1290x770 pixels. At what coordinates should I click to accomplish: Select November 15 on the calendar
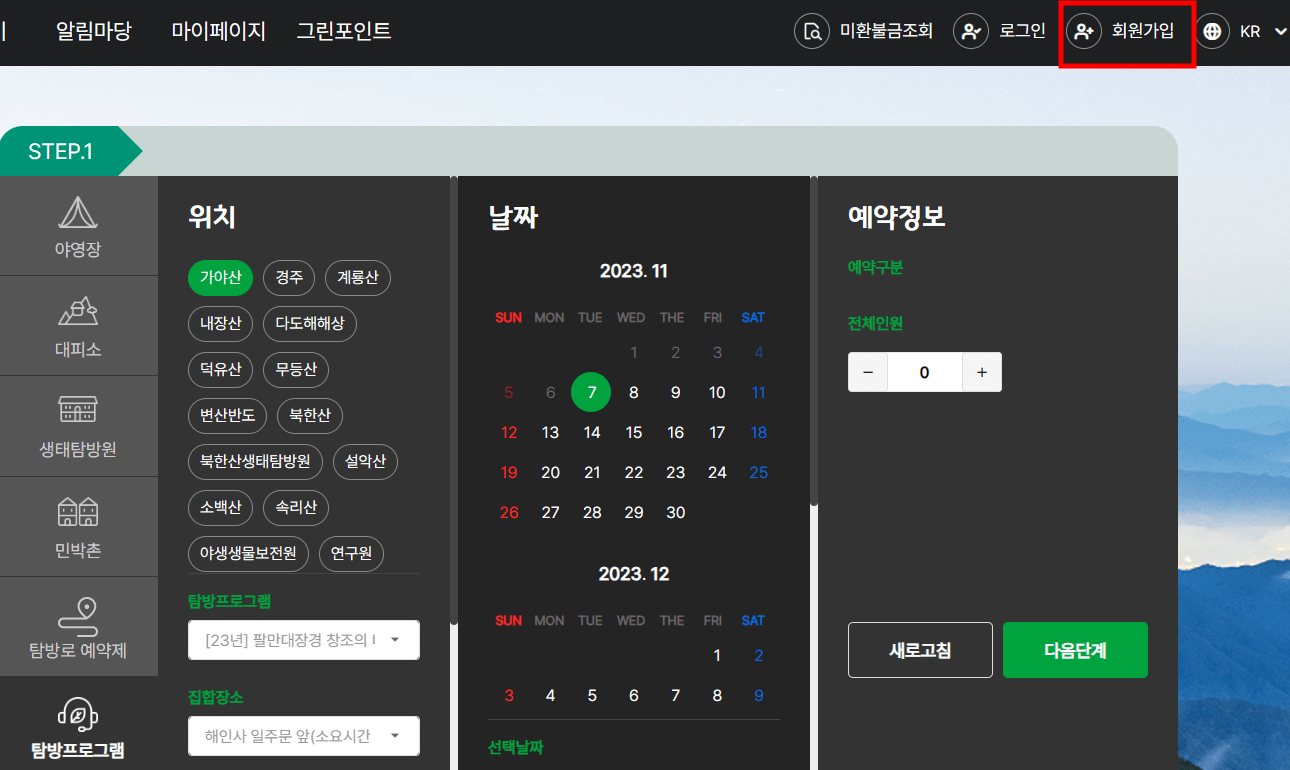633,432
